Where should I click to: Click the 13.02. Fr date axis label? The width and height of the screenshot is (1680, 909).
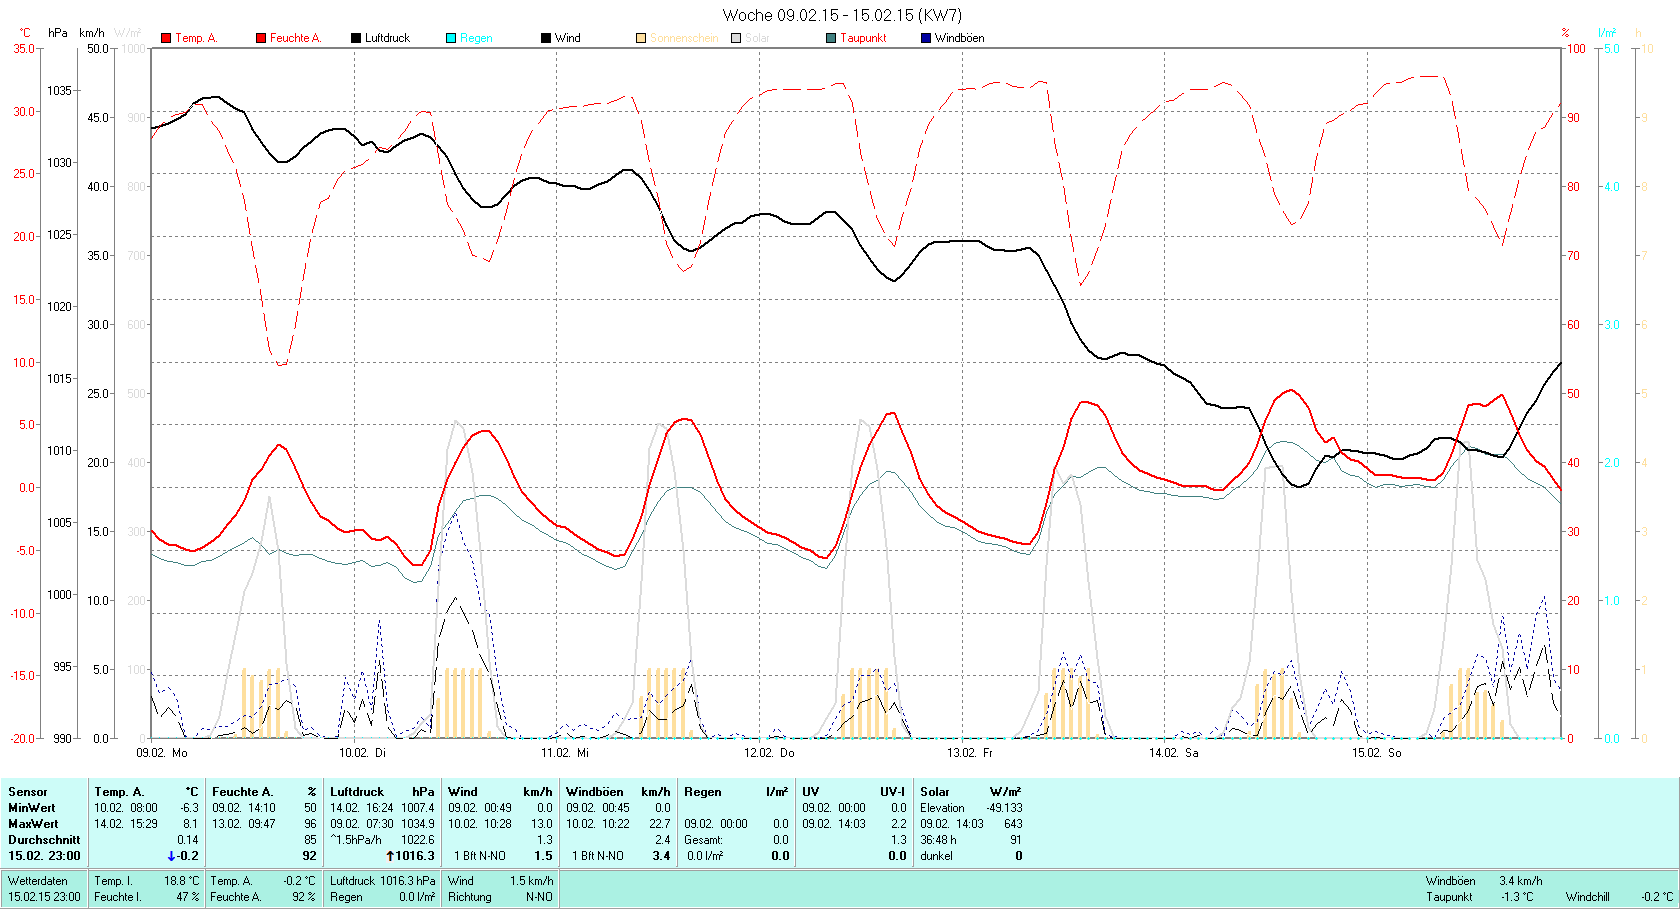pyautogui.click(x=970, y=753)
